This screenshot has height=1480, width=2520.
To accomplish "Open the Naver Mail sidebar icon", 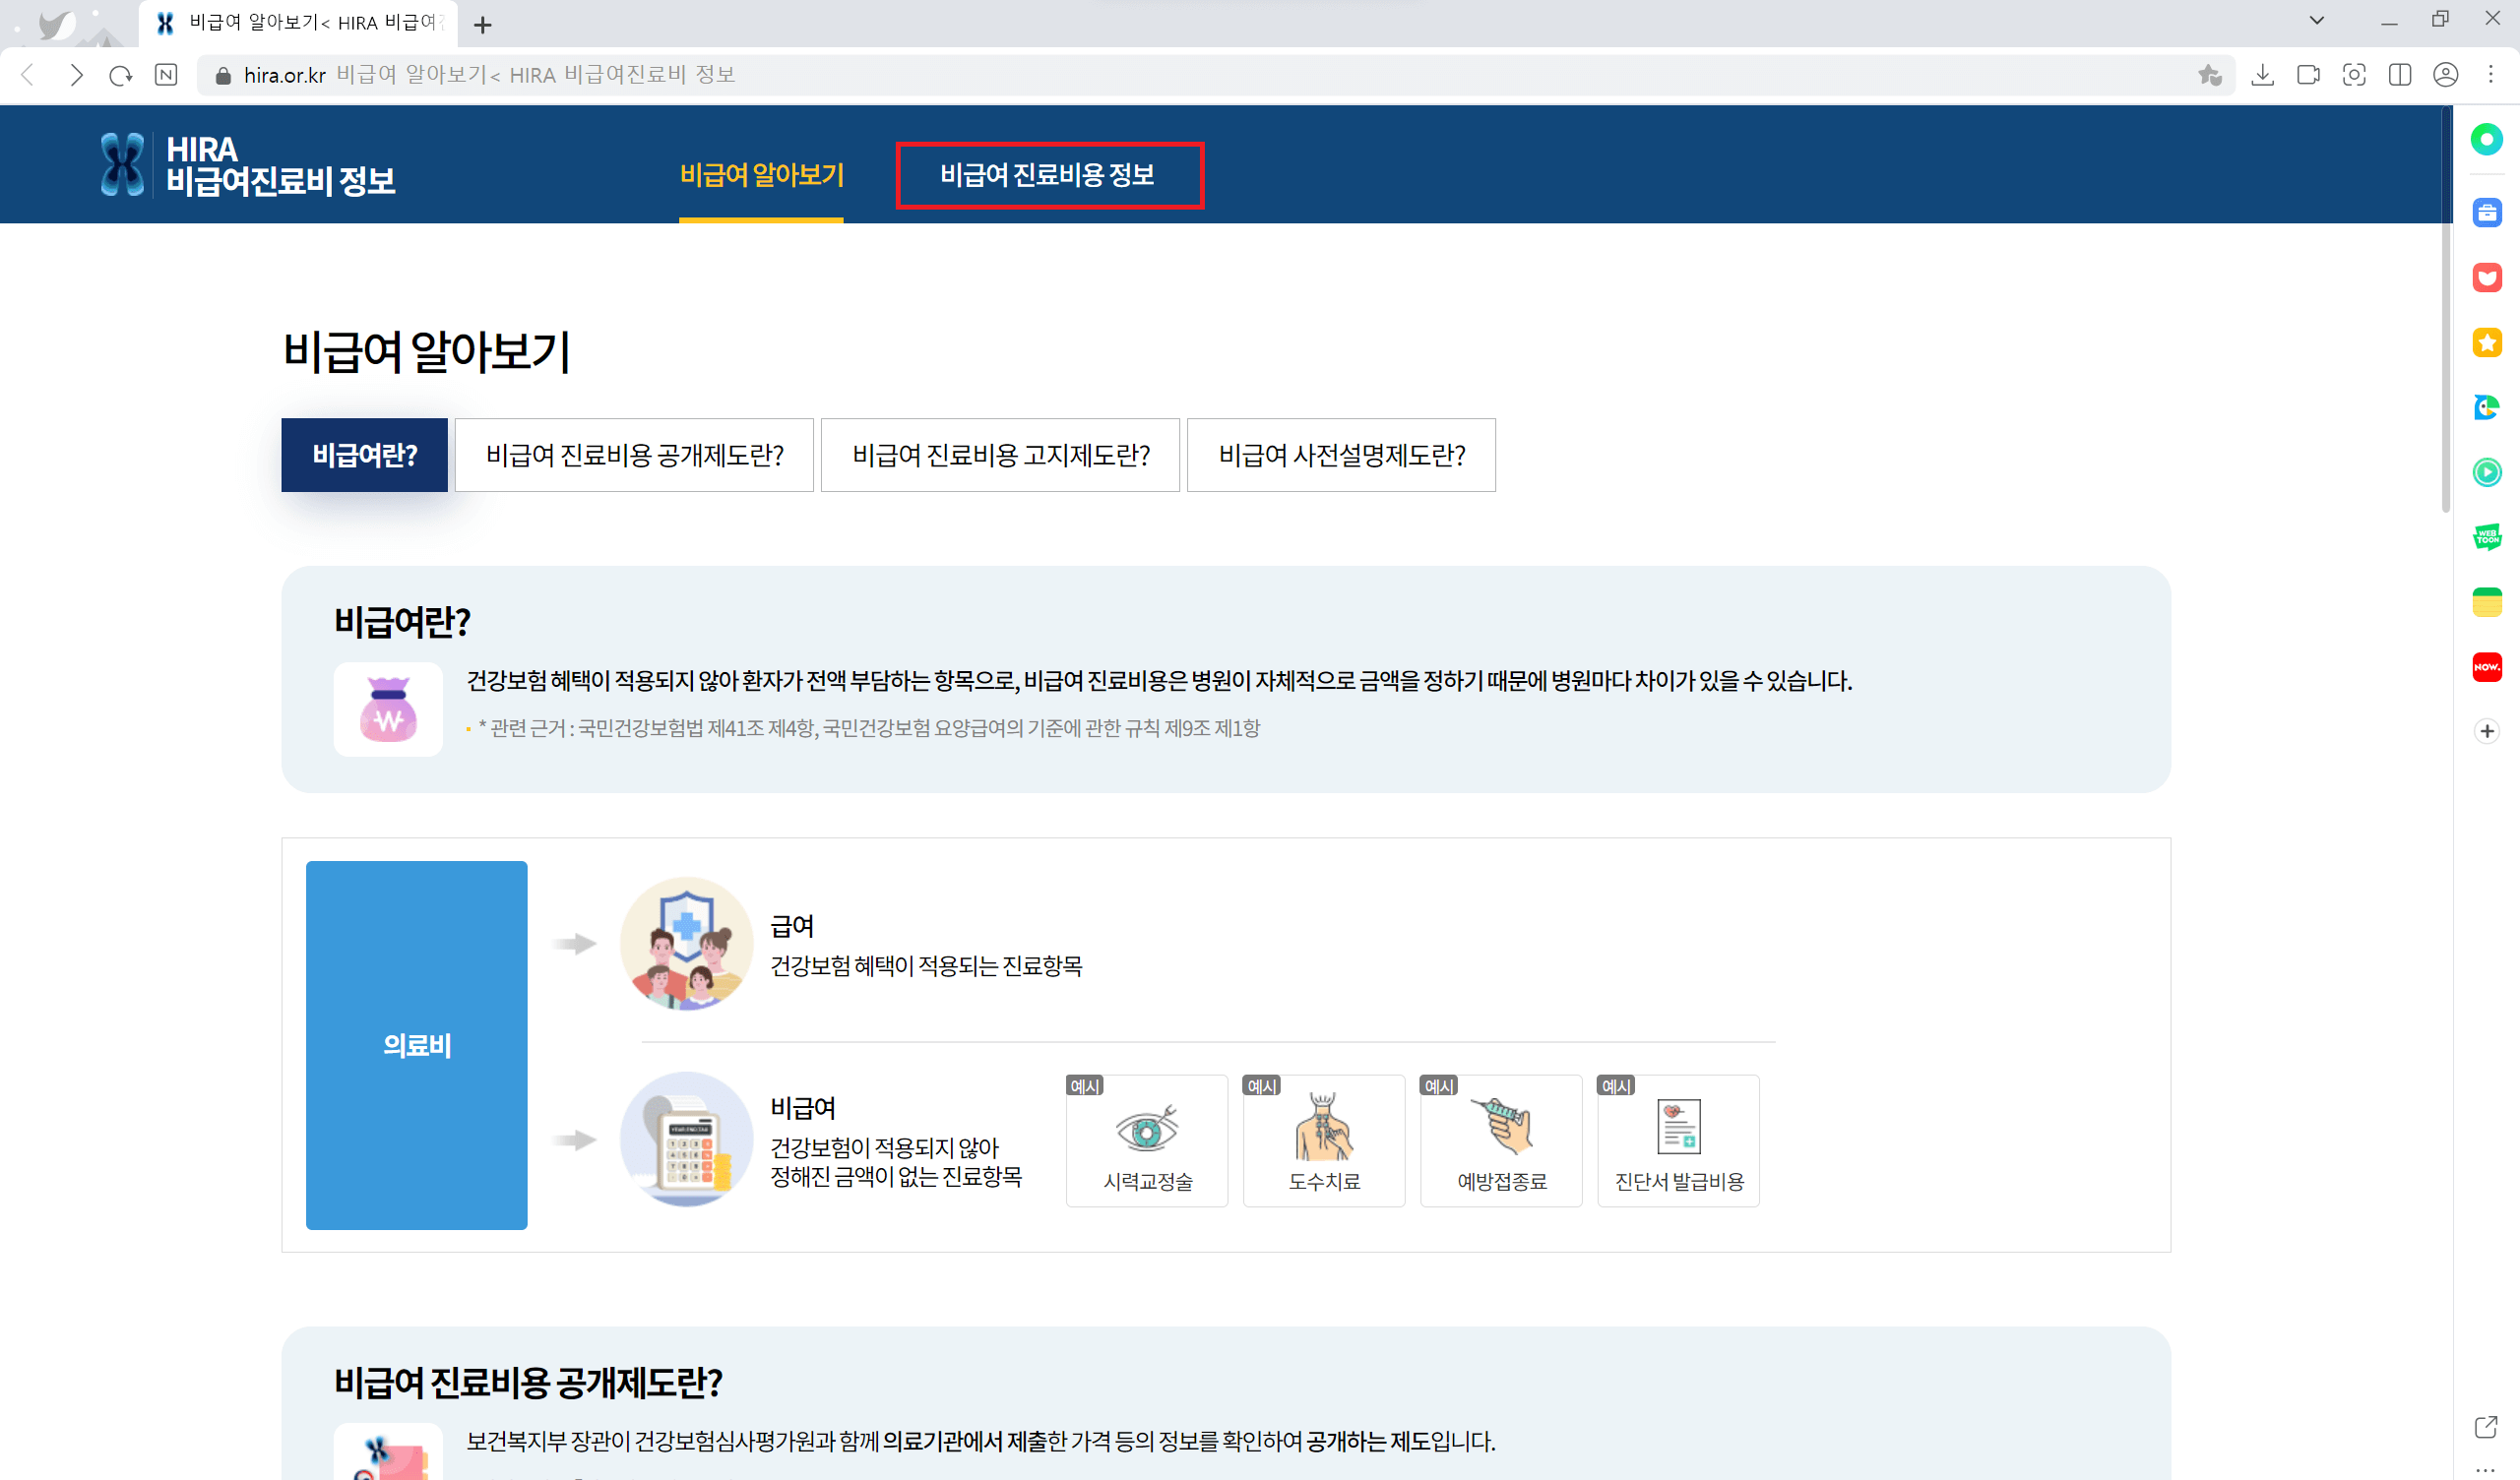I will pos(2487,278).
